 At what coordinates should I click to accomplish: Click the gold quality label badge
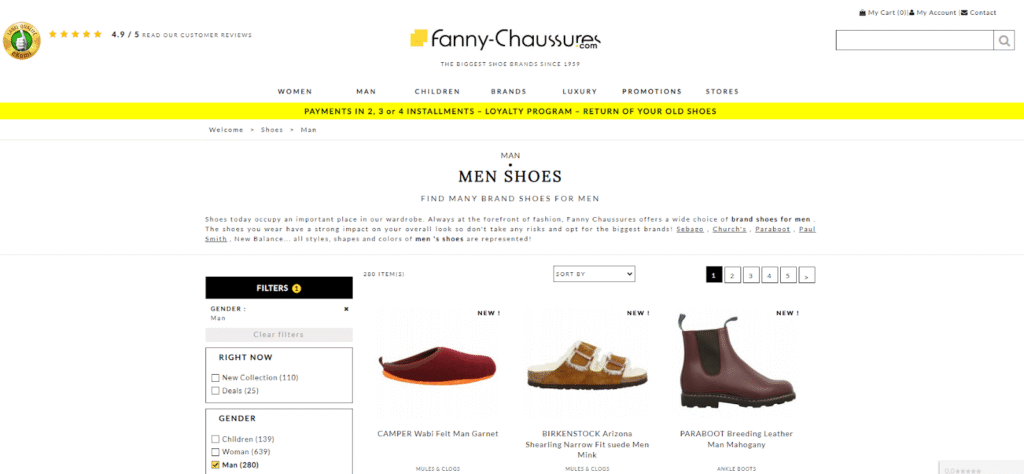pyautogui.click(x=22, y=40)
